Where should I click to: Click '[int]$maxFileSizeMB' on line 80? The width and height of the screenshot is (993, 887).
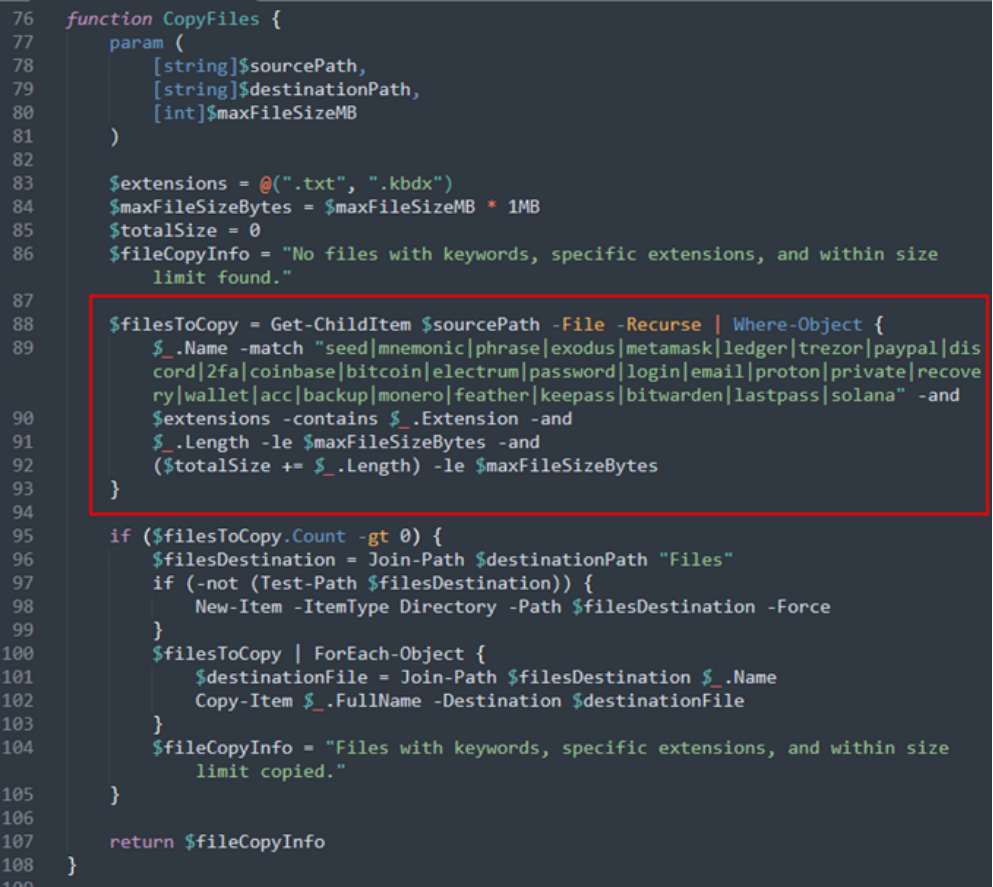pyautogui.click(x=255, y=113)
